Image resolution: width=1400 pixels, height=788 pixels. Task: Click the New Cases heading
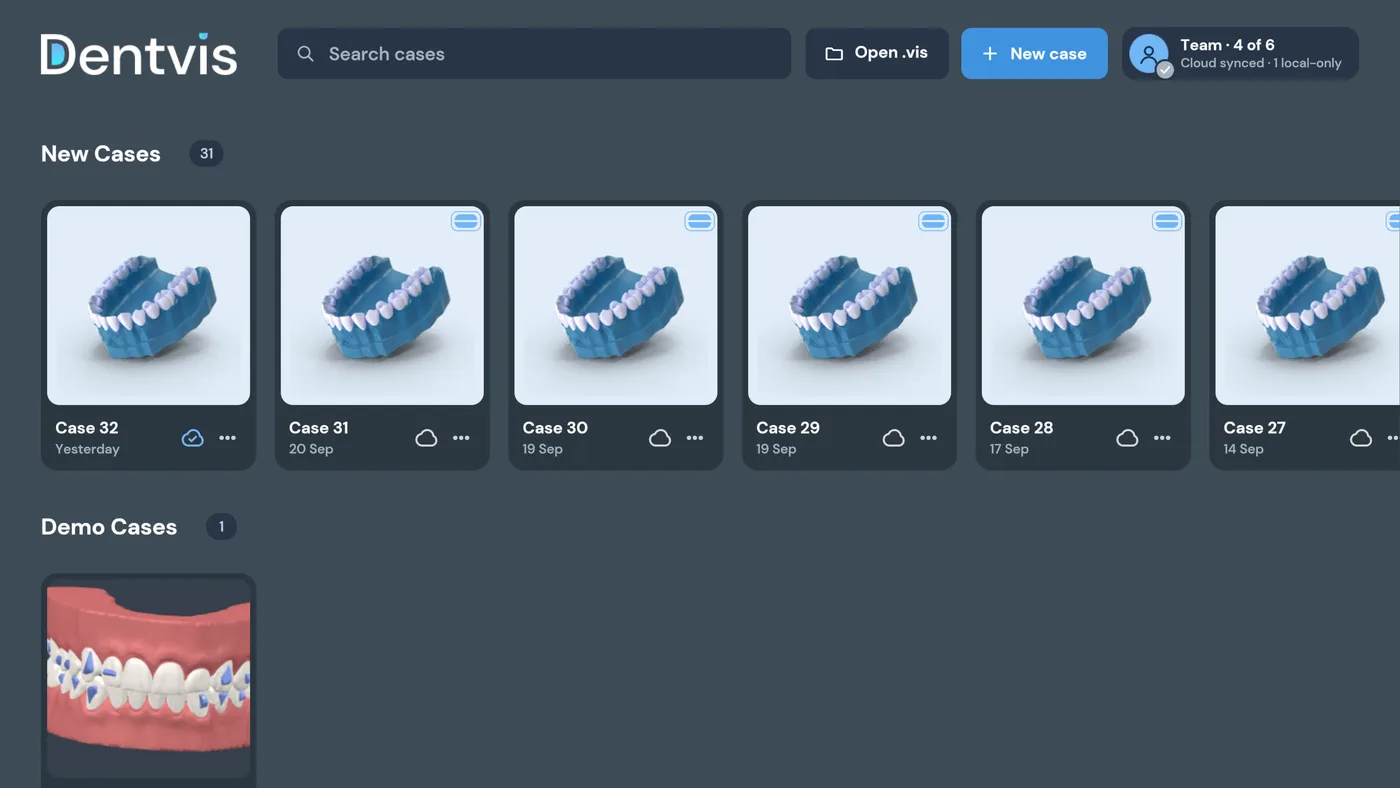coord(101,154)
